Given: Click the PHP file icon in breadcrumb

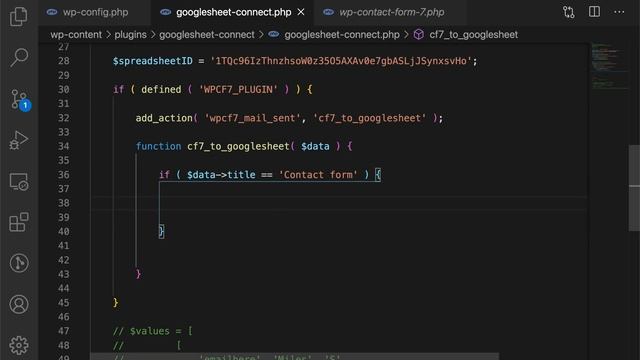Looking at the screenshot, I should tap(274, 35).
